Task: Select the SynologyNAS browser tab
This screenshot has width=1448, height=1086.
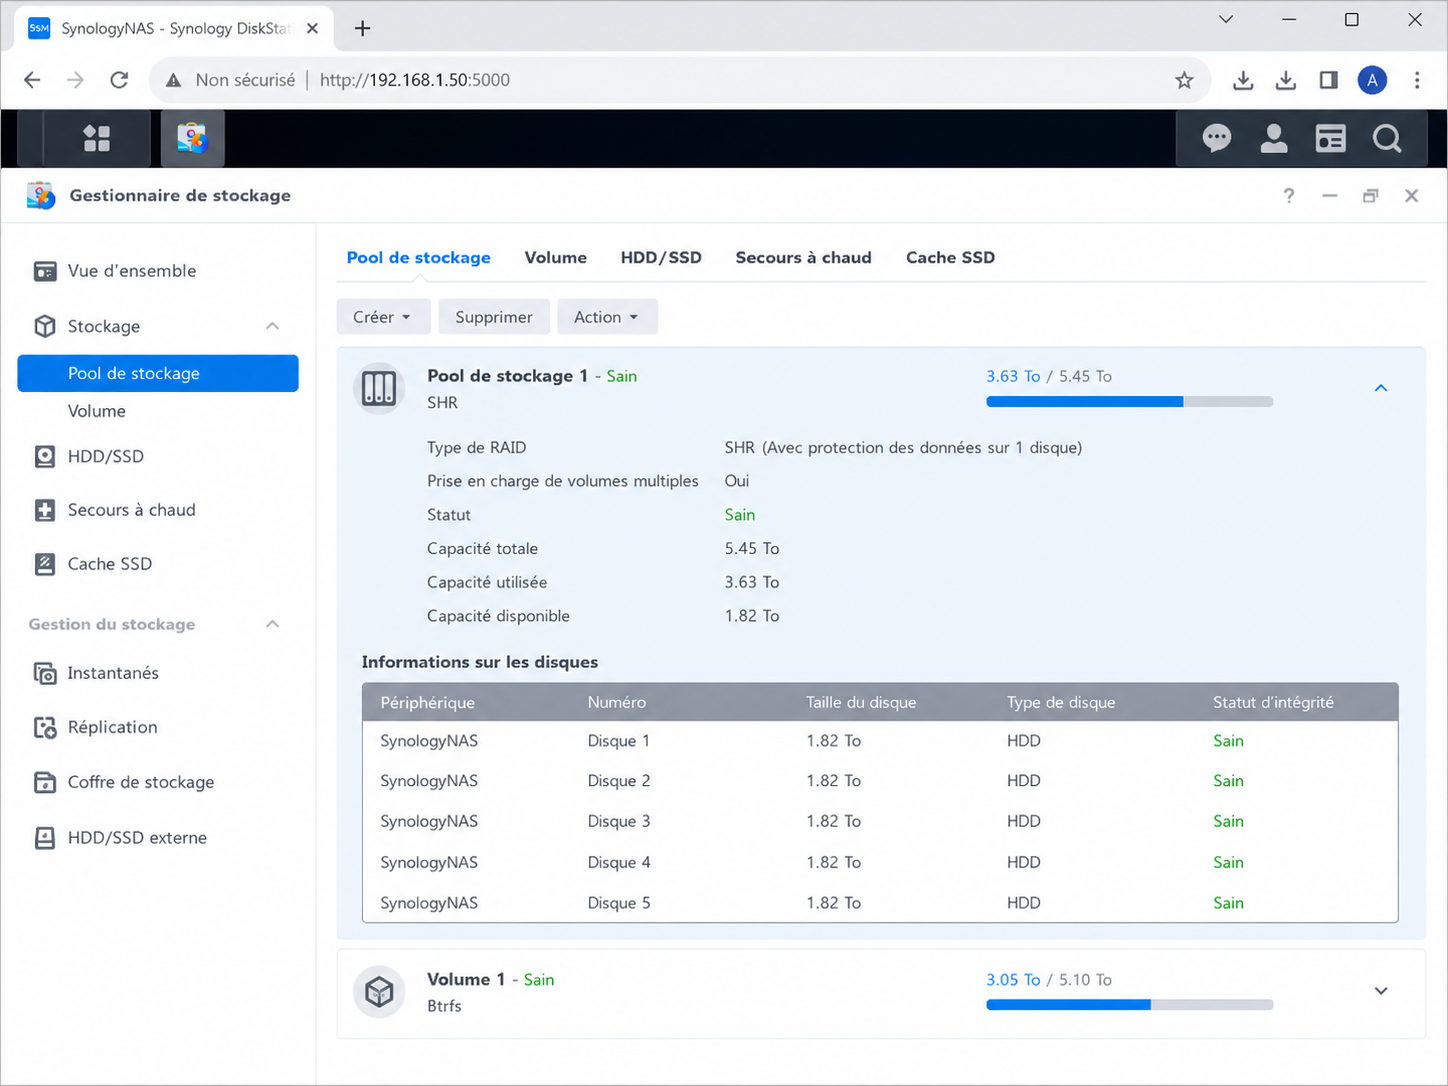Action: pyautogui.click(x=173, y=28)
